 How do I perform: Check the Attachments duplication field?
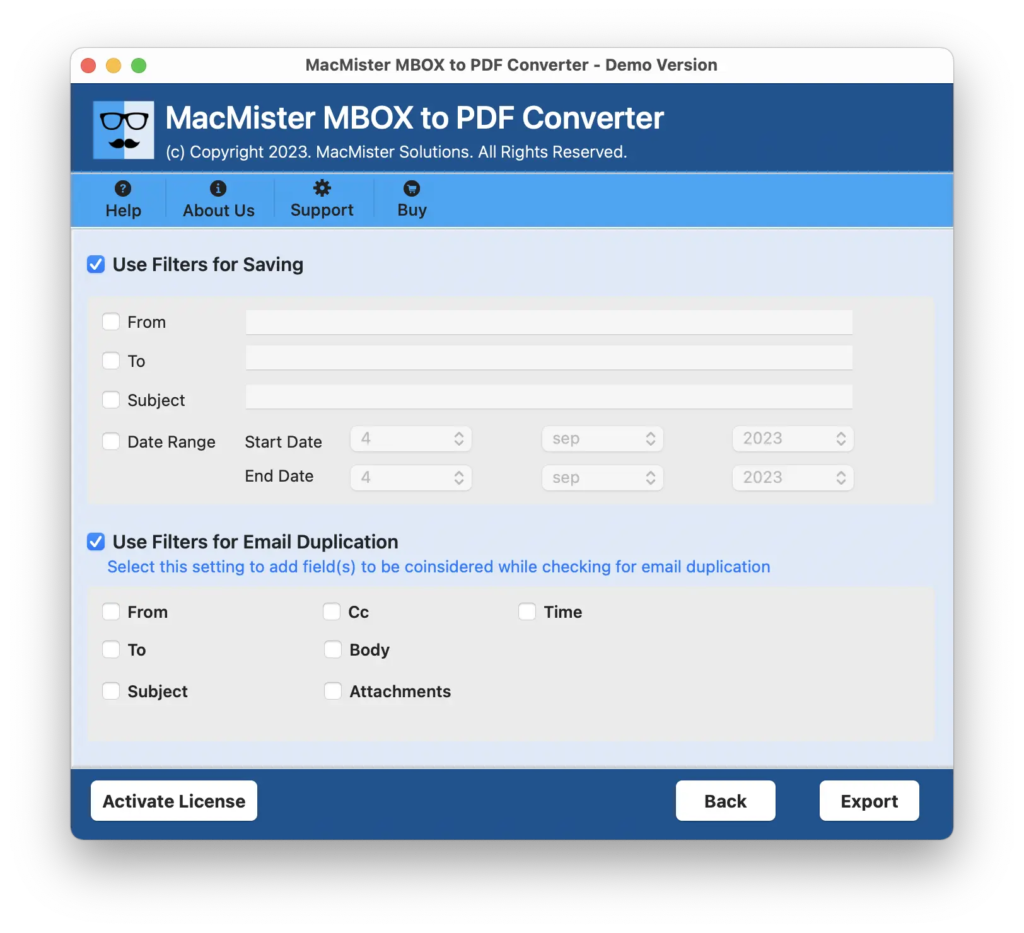pyautogui.click(x=333, y=691)
